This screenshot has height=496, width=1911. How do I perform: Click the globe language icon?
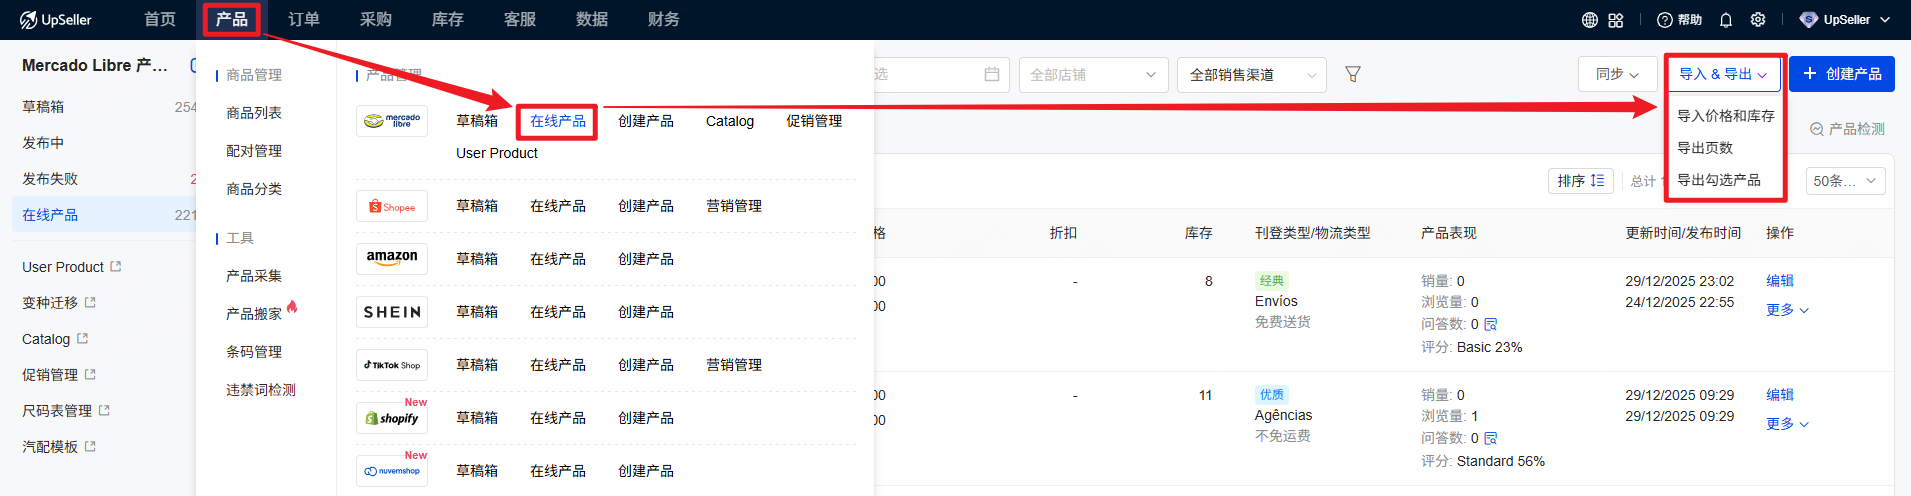(1589, 20)
